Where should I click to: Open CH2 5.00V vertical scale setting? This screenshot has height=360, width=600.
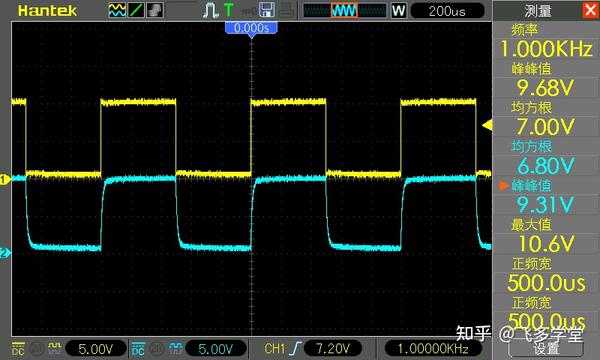click(215, 349)
